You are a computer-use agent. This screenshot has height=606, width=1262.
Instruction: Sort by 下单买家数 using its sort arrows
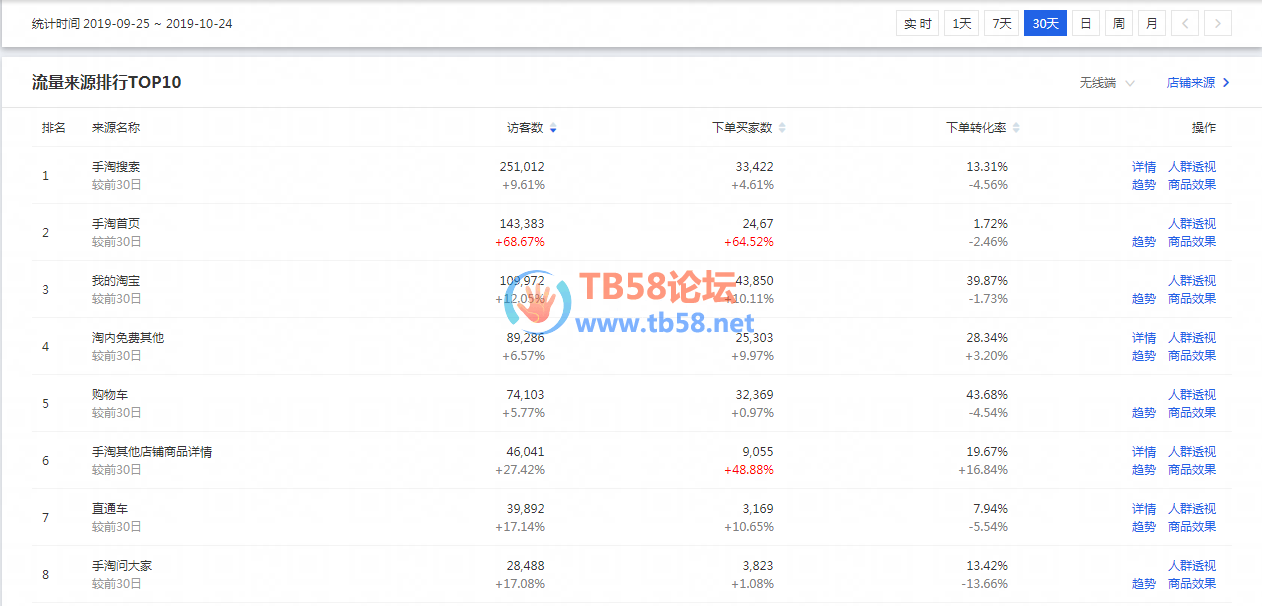tap(782, 128)
